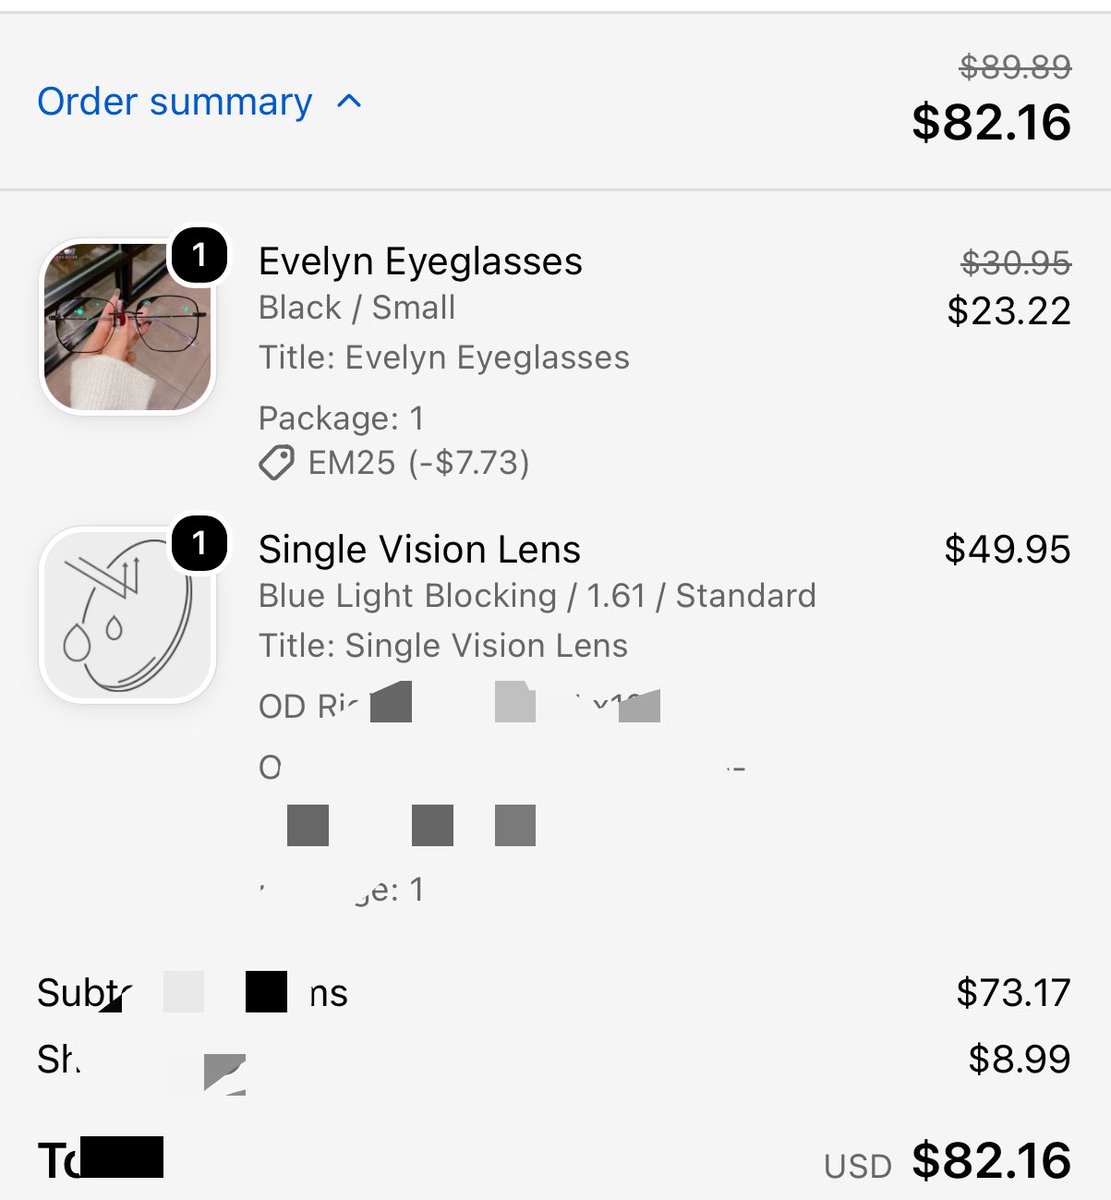
Task: Collapse the Order summary chevron
Action: pyautogui.click(x=349, y=101)
